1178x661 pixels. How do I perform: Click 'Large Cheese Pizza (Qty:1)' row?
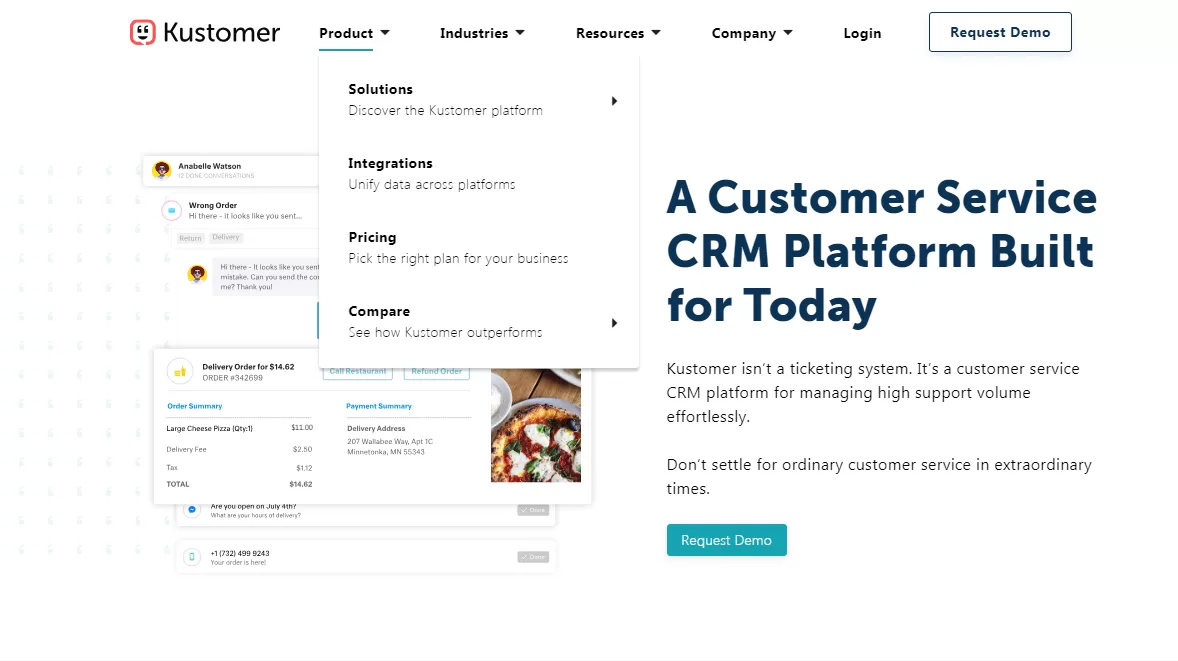point(240,428)
